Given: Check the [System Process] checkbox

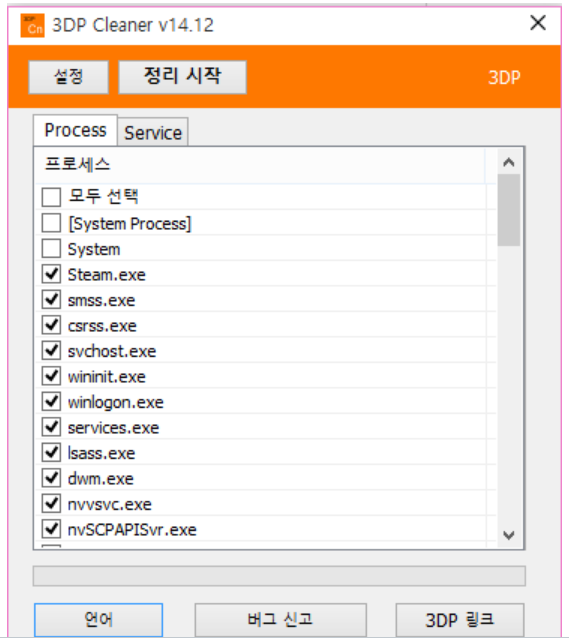Looking at the screenshot, I should pos(51,223).
